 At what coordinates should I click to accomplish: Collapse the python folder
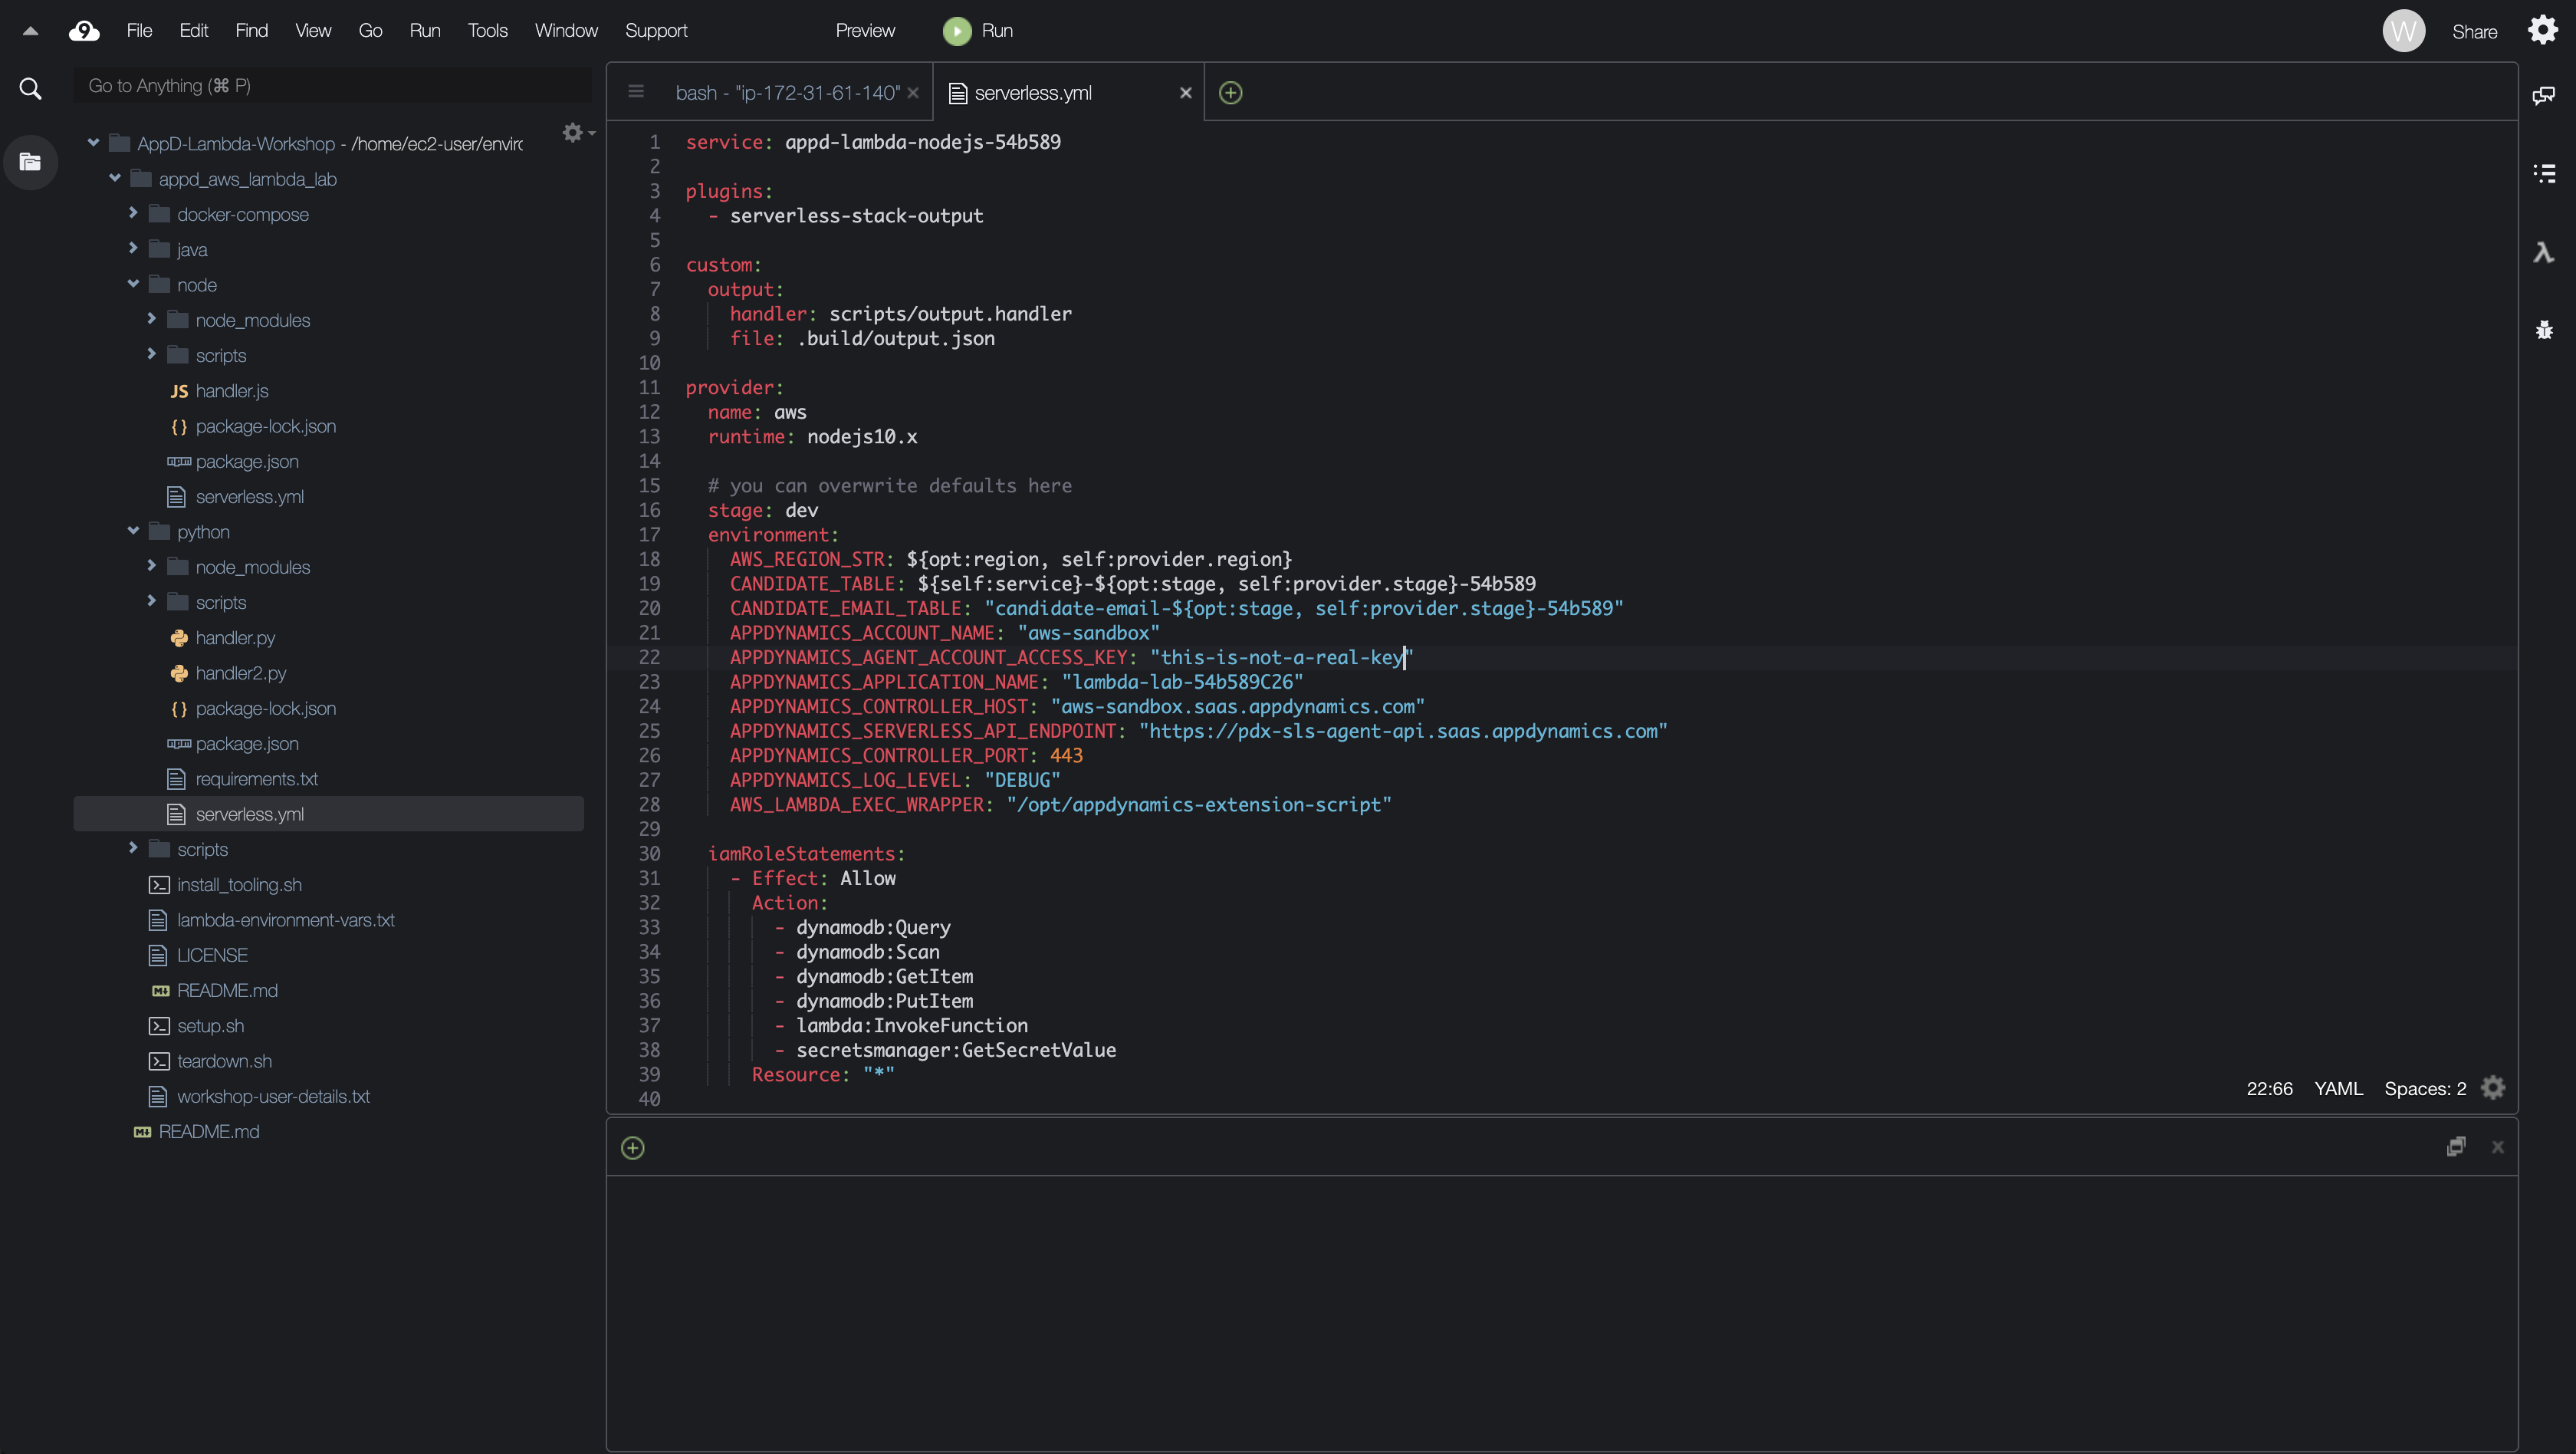pyautogui.click(x=133, y=531)
